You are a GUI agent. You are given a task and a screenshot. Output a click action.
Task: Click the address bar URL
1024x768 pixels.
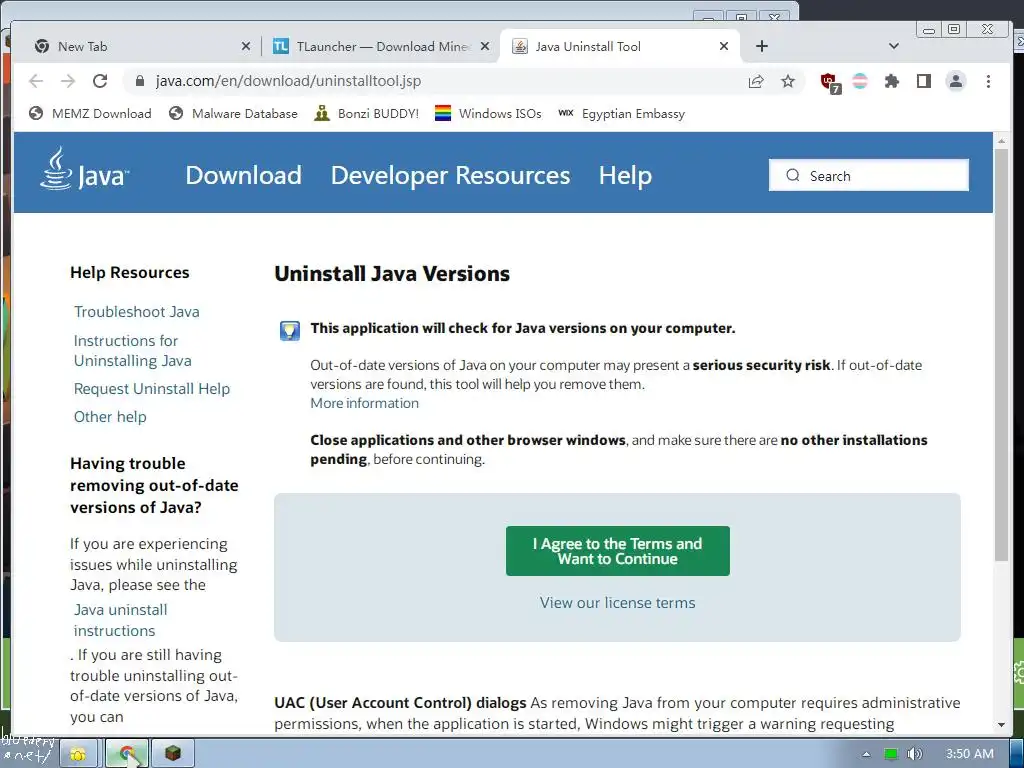click(288, 81)
